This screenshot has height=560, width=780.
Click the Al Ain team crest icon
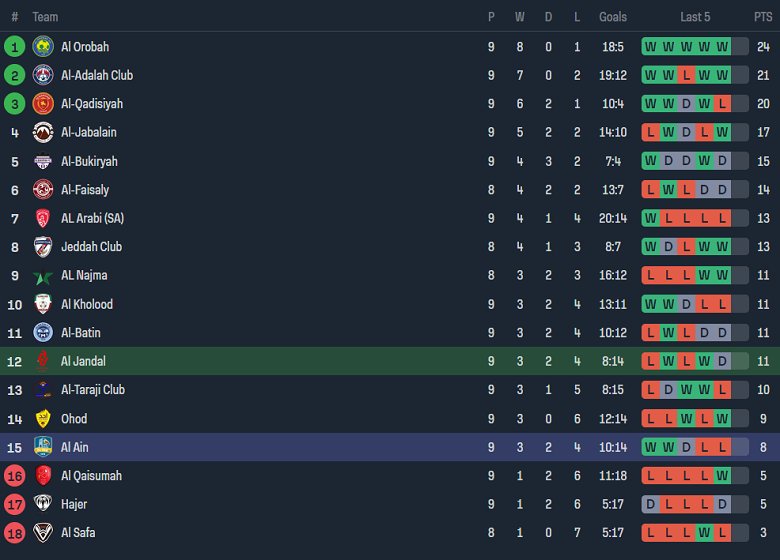(43, 447)
